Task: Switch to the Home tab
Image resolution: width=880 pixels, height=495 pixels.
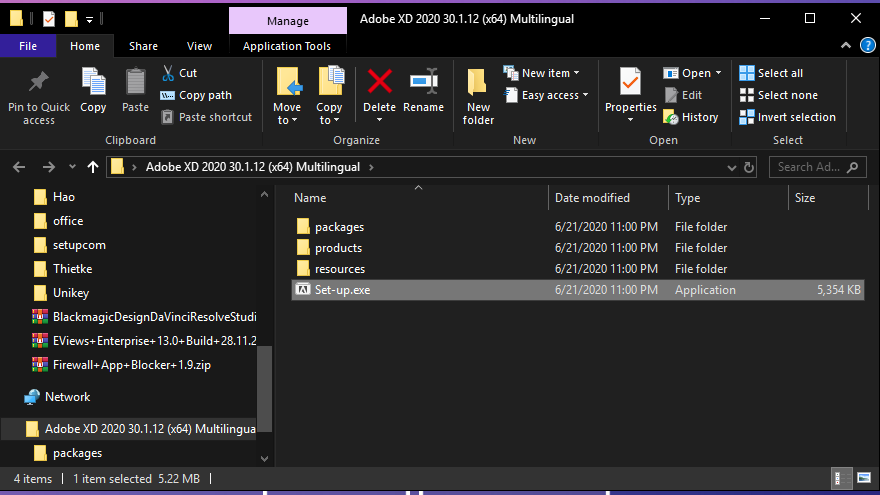Action: pos(85,46)
